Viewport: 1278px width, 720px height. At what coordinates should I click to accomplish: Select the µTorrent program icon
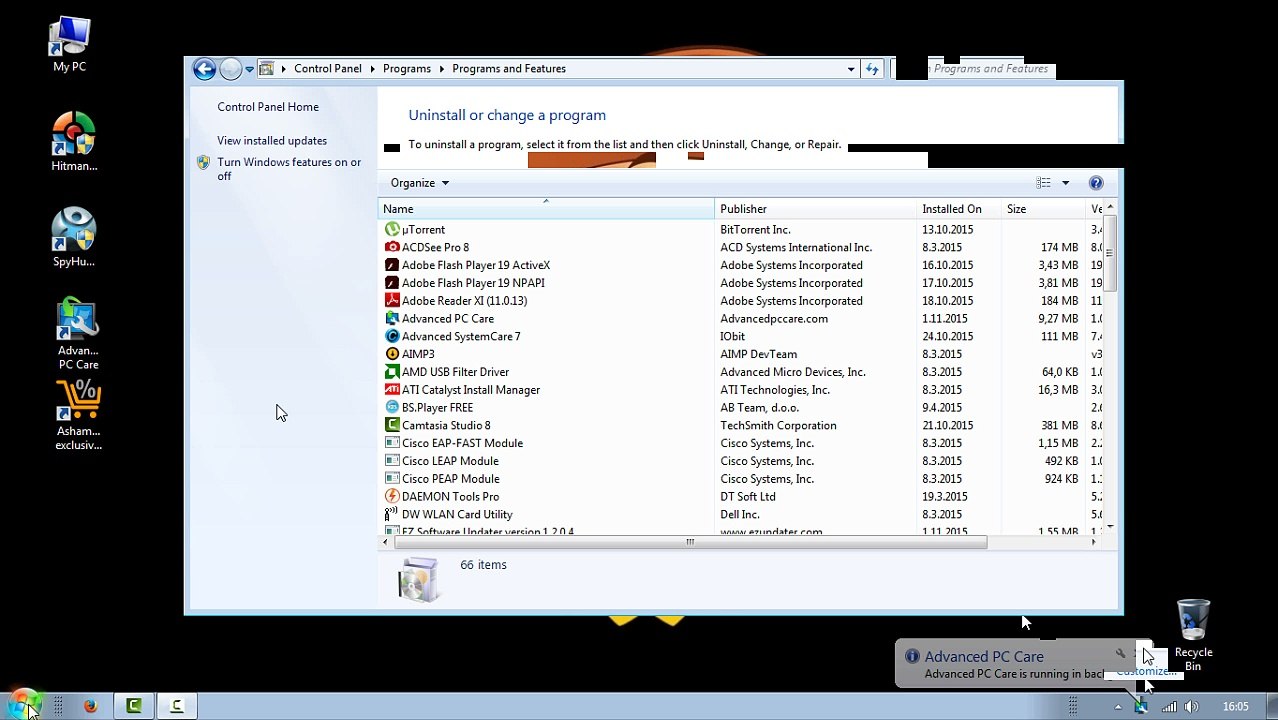click(x=392, y=230)
